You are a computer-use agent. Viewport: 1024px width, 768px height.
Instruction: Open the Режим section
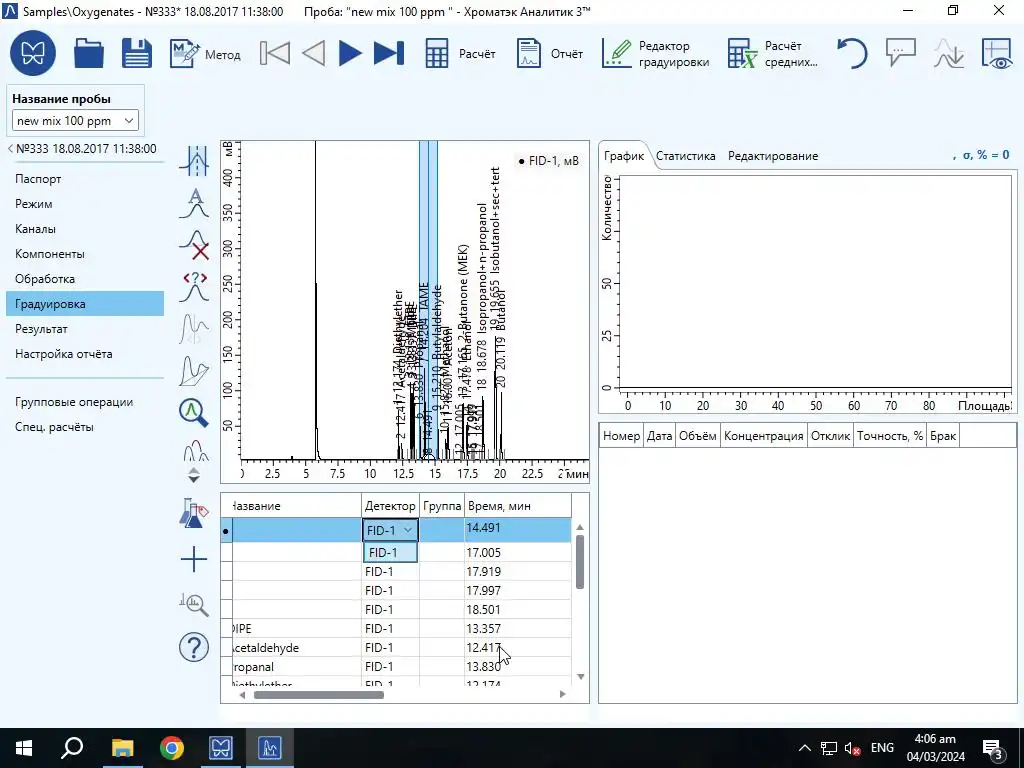pyautogui.click(x=85, y=204)
